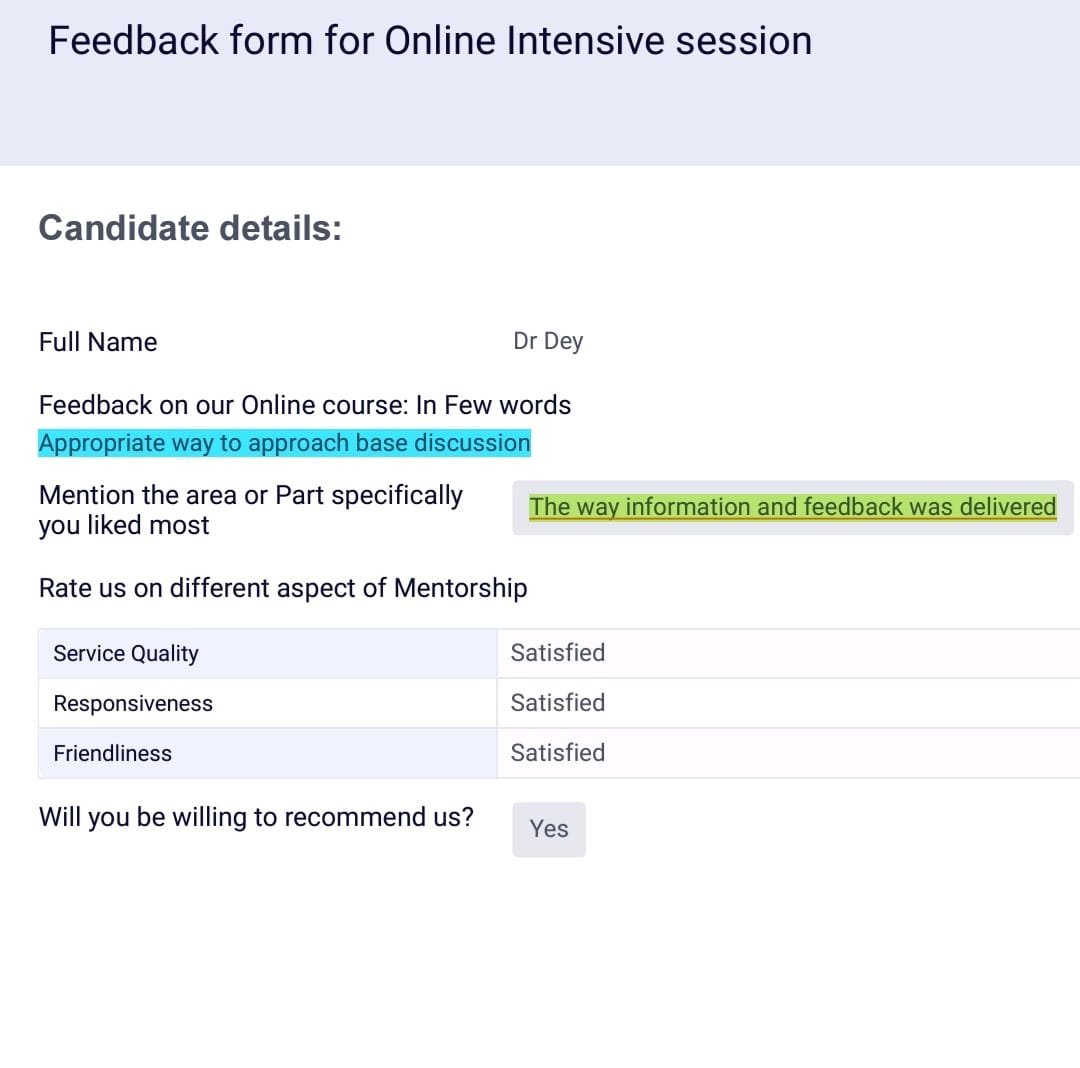Click the Candidate details heading
The image size is (1080, 1068).
[190, 228]
